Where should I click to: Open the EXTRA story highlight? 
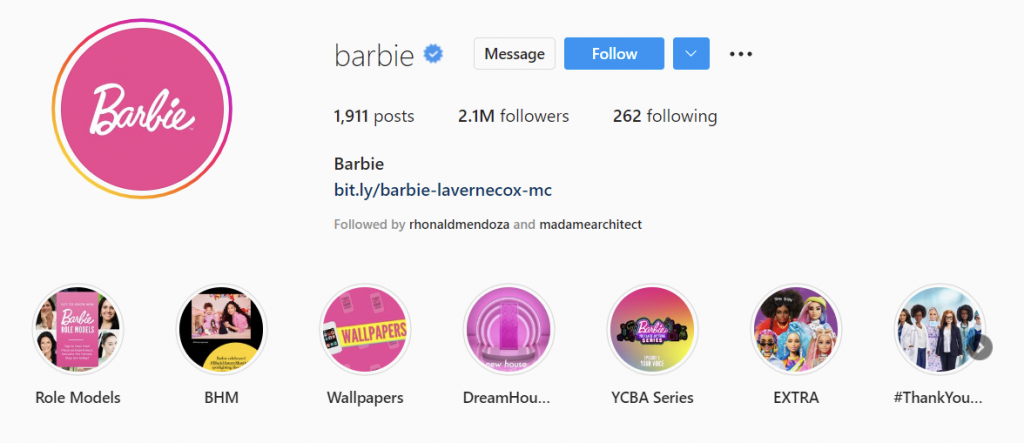pyautogui.click(x=796, y=329)
